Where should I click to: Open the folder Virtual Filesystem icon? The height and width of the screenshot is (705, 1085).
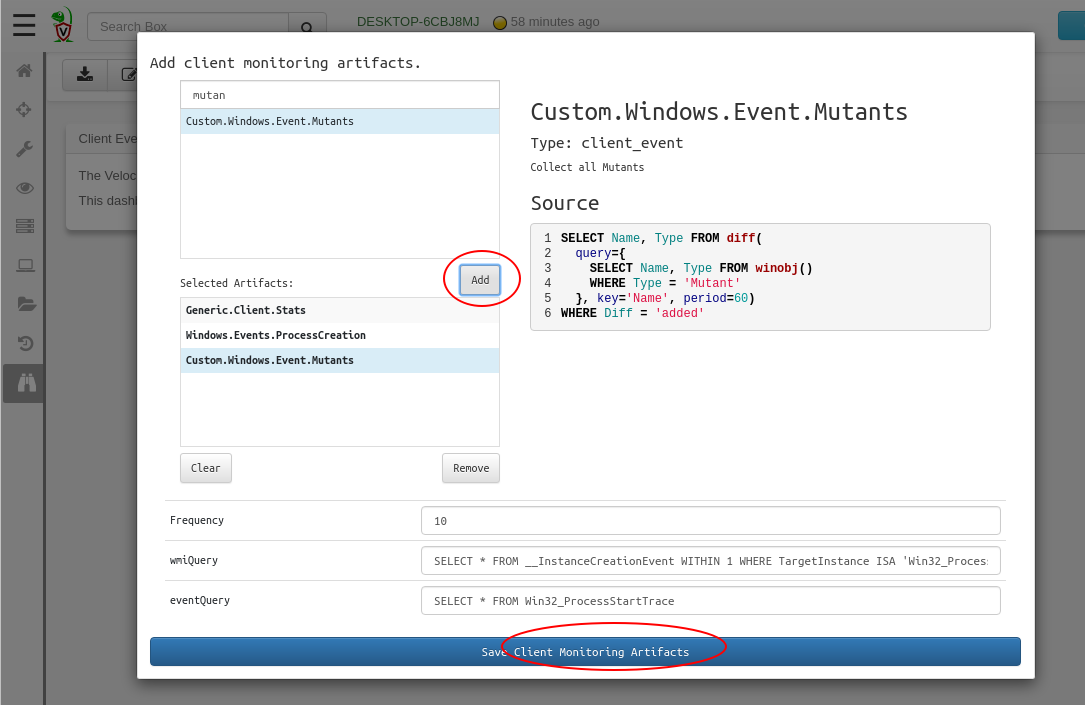pyautogui.click(x=24, y=304)
